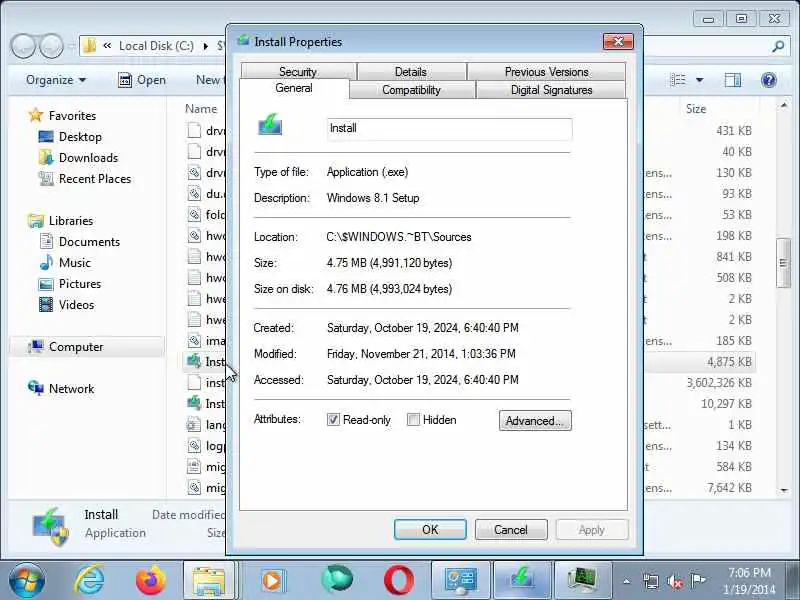
Task: Open the Videos library
Action: pos(76,305)
